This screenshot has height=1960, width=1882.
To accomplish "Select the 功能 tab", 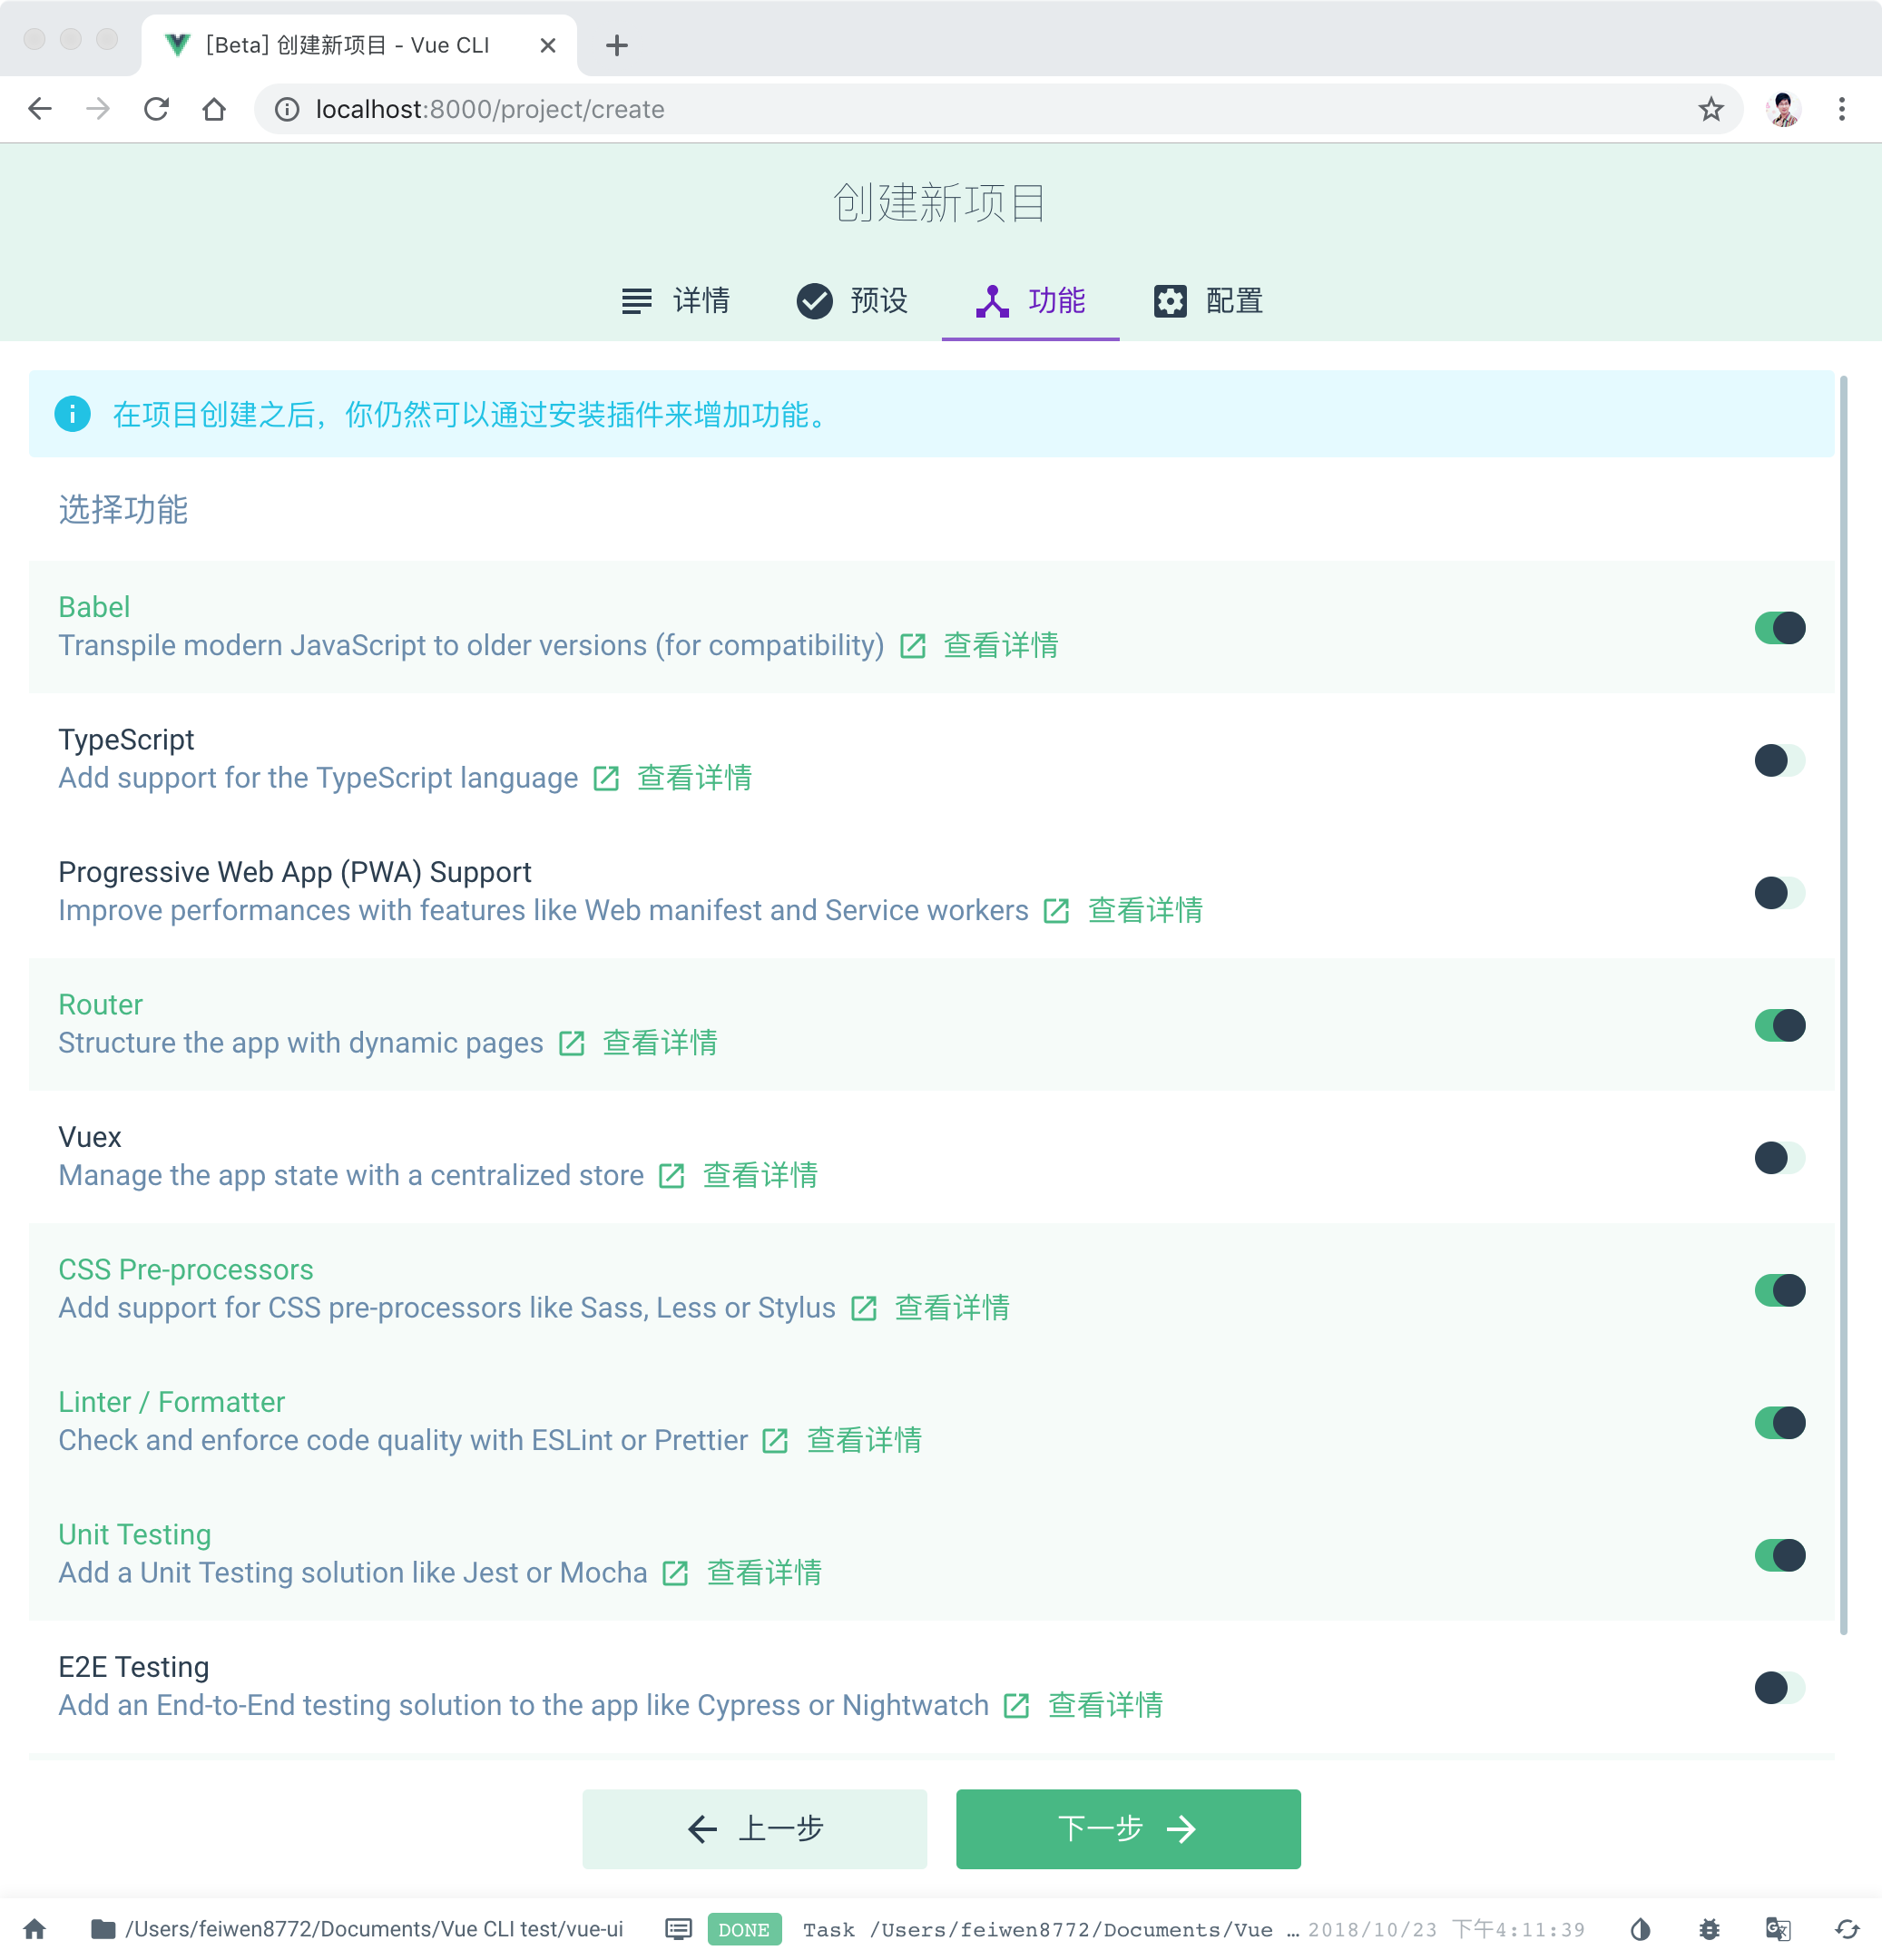I will pyautogui.click(x=1030, y=300).
